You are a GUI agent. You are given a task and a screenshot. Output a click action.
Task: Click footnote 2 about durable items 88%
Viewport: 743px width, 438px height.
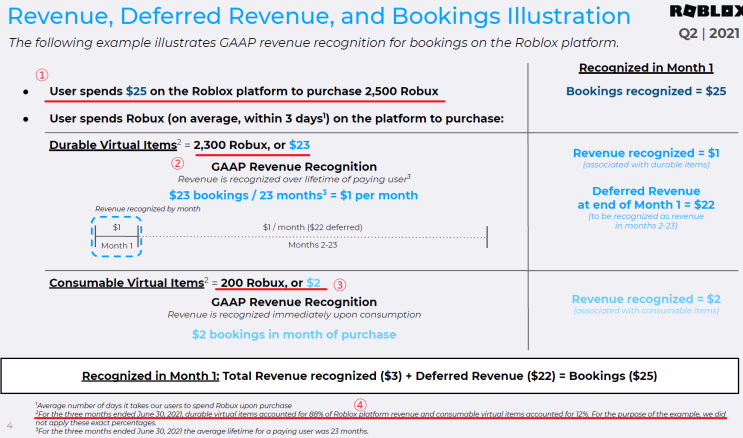point(381,418)
